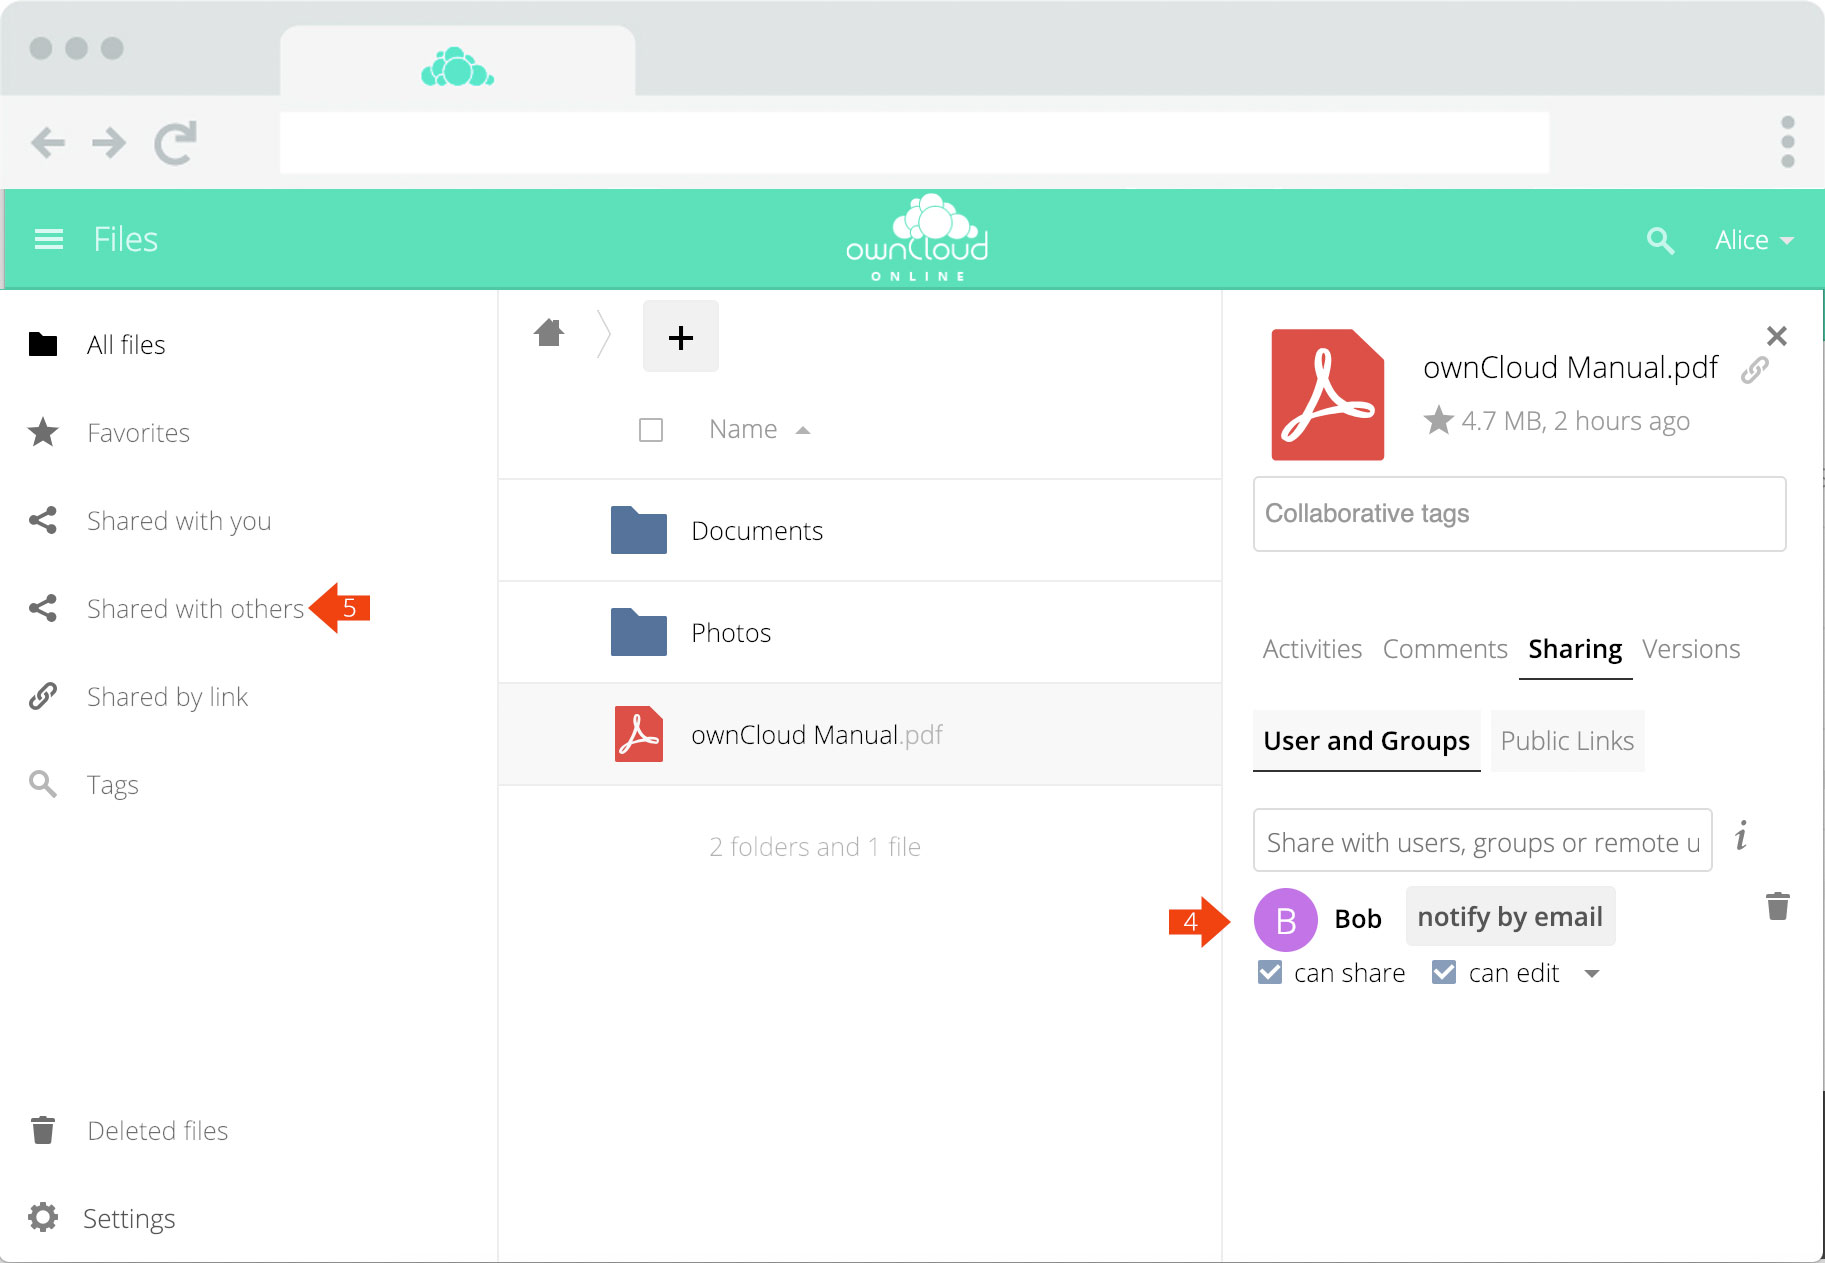Open the hamburger menu beside Files

[48, 239]
